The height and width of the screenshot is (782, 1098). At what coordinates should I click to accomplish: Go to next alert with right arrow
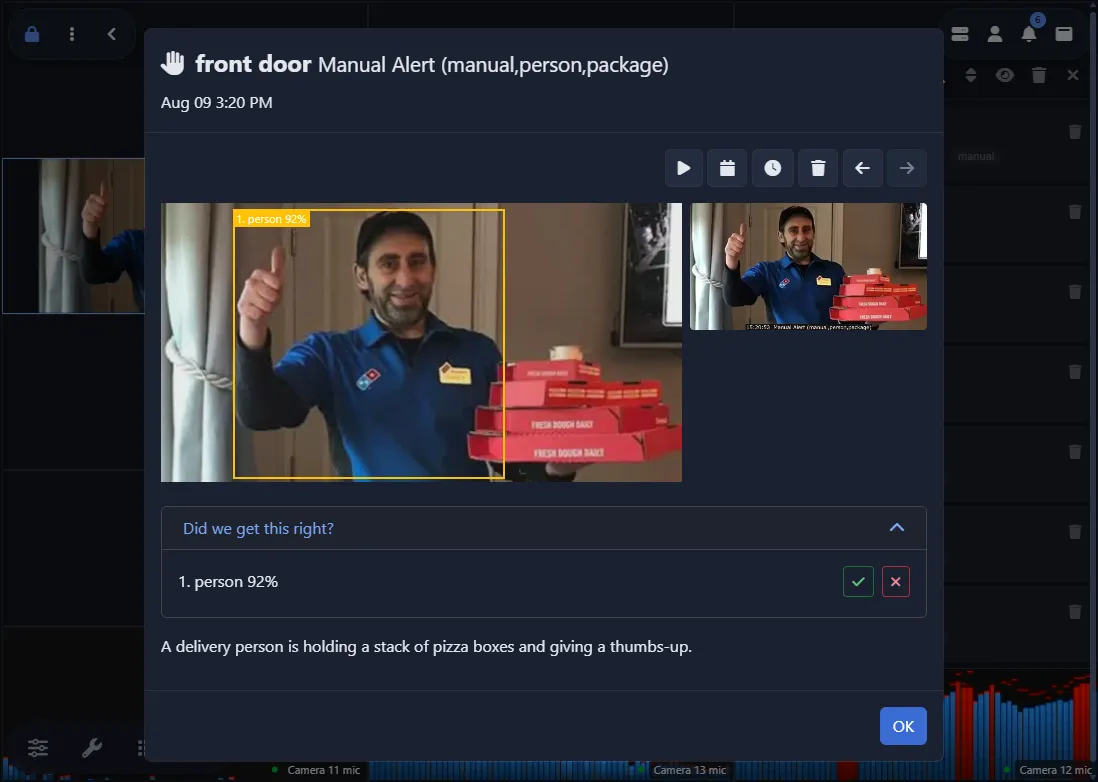click(x=907, y=168)
